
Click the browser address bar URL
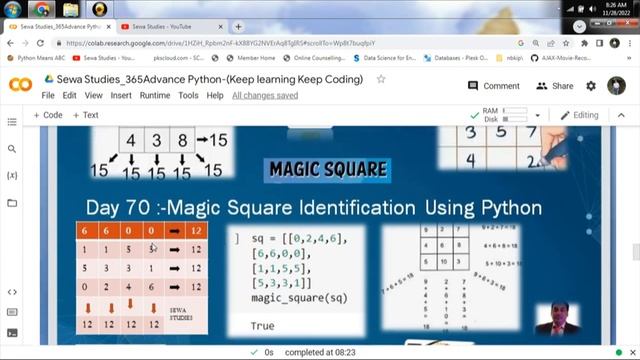(x=220, y=43)
